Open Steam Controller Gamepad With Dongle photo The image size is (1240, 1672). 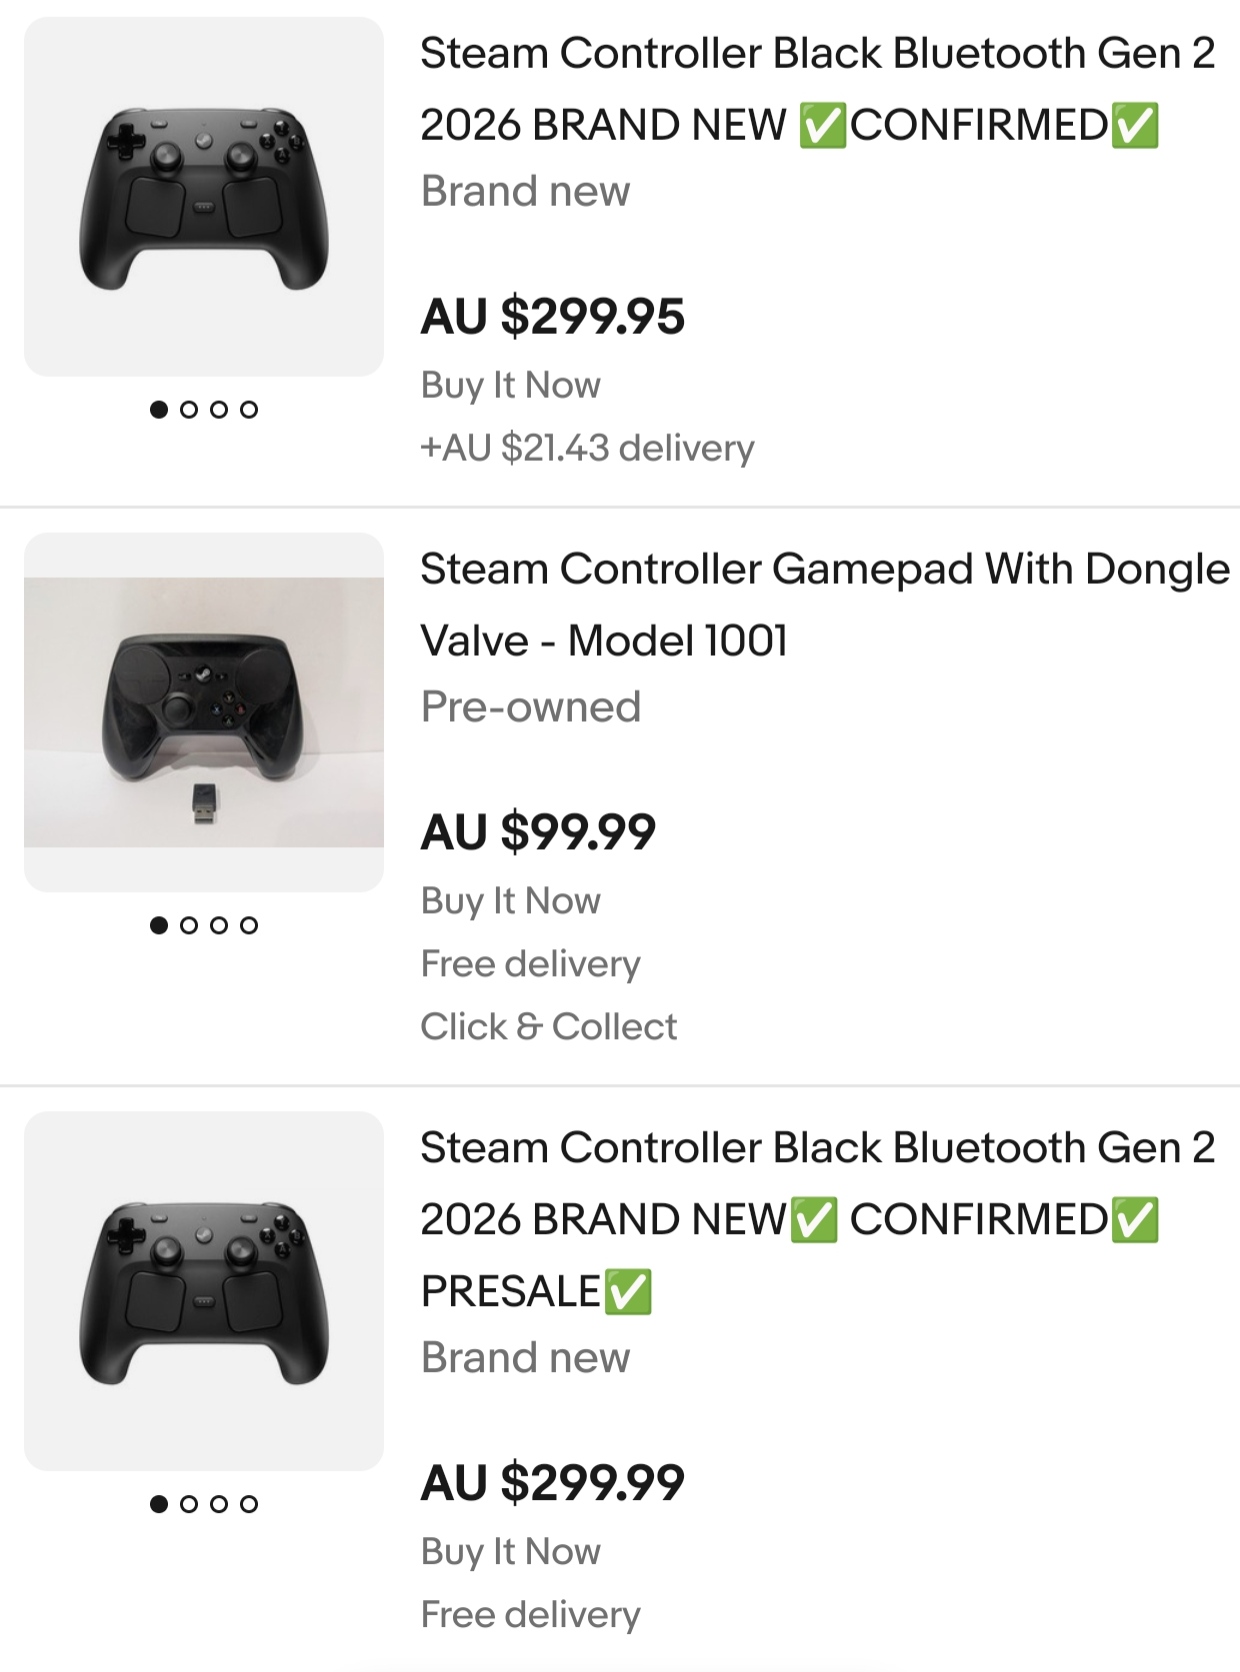(x=204, y=712)
